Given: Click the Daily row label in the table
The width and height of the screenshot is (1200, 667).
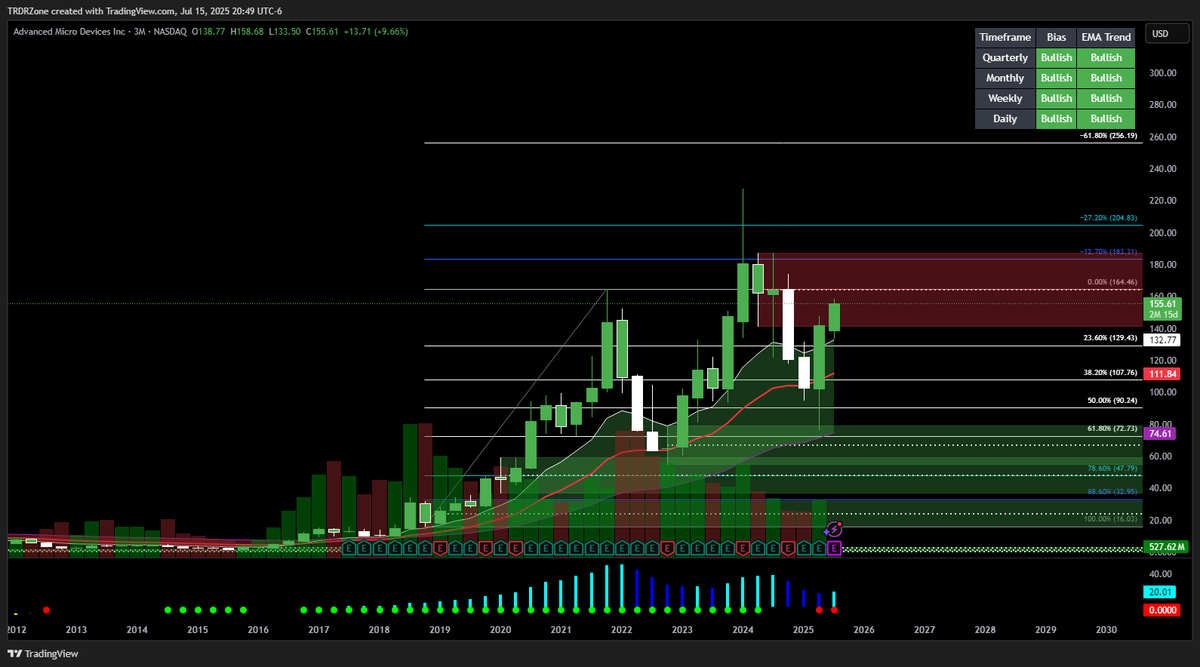Looking at the screenshot, I should click(1005, 119).
